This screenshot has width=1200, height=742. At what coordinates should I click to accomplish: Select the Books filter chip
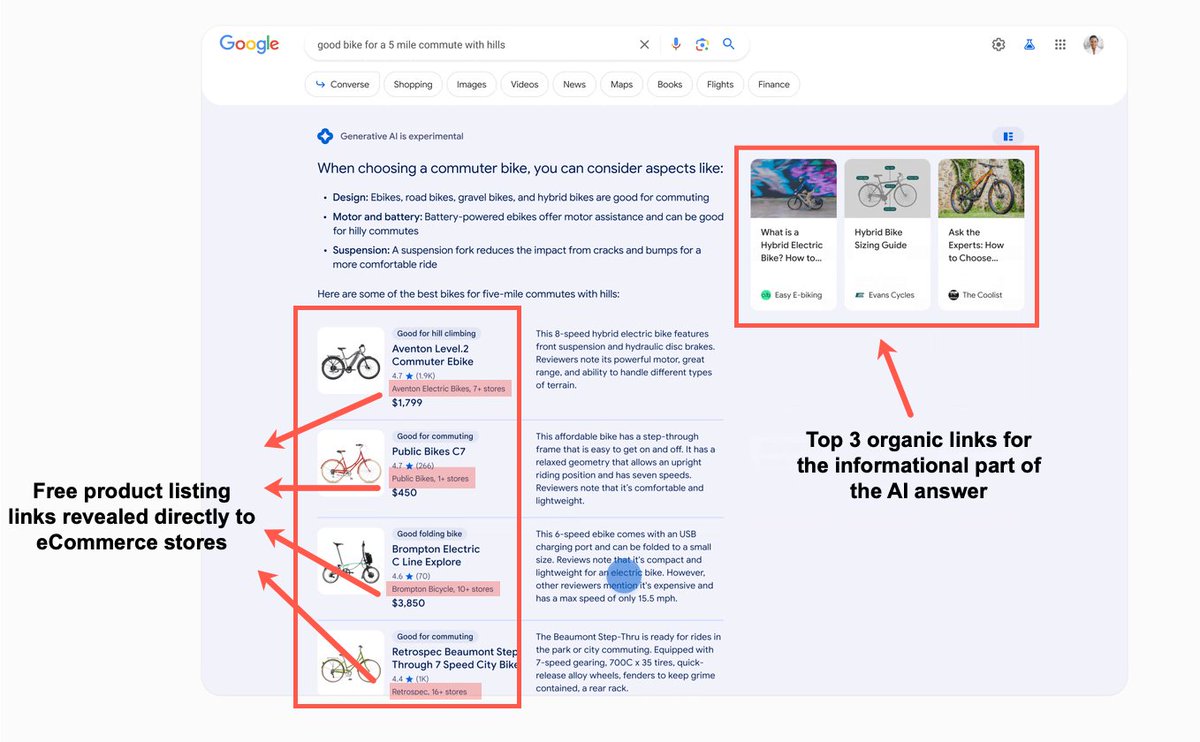(x=670, y=84)
